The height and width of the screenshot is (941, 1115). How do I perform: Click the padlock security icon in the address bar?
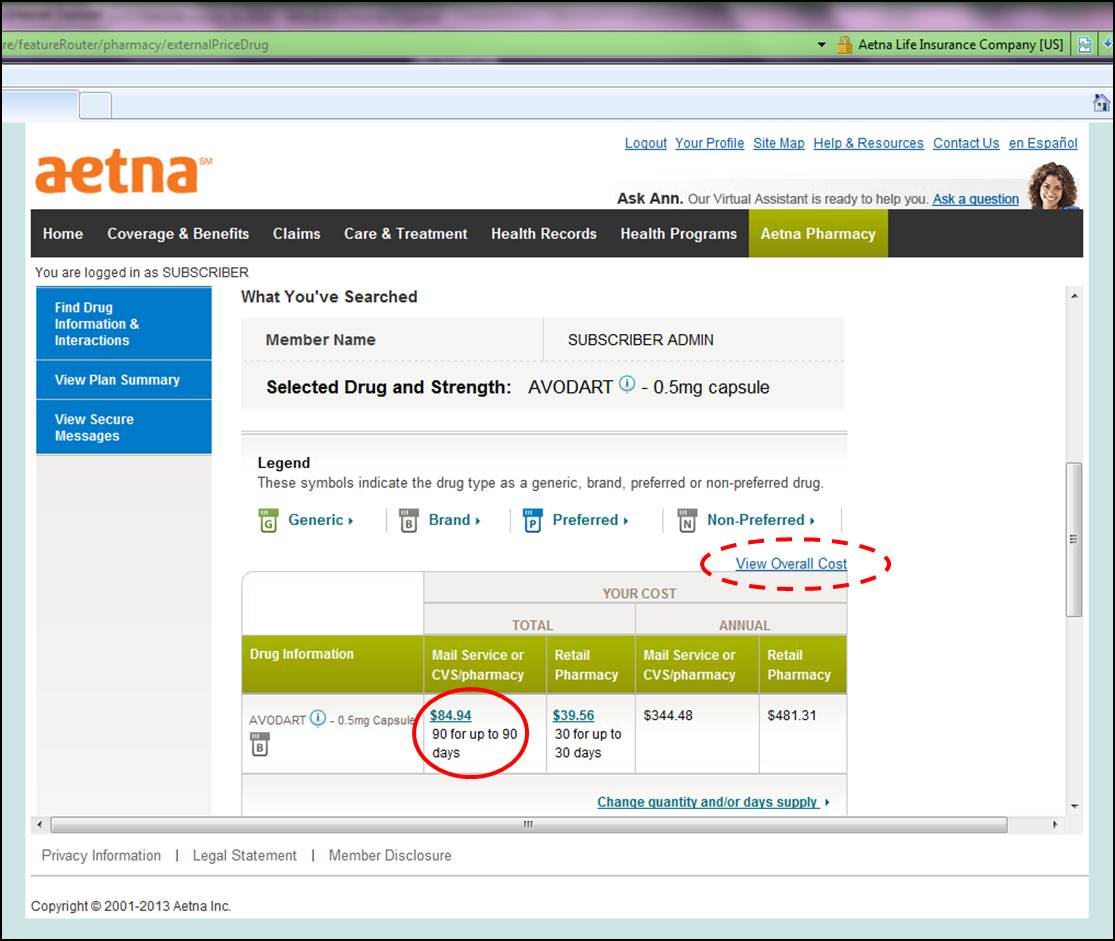point(844,44)
